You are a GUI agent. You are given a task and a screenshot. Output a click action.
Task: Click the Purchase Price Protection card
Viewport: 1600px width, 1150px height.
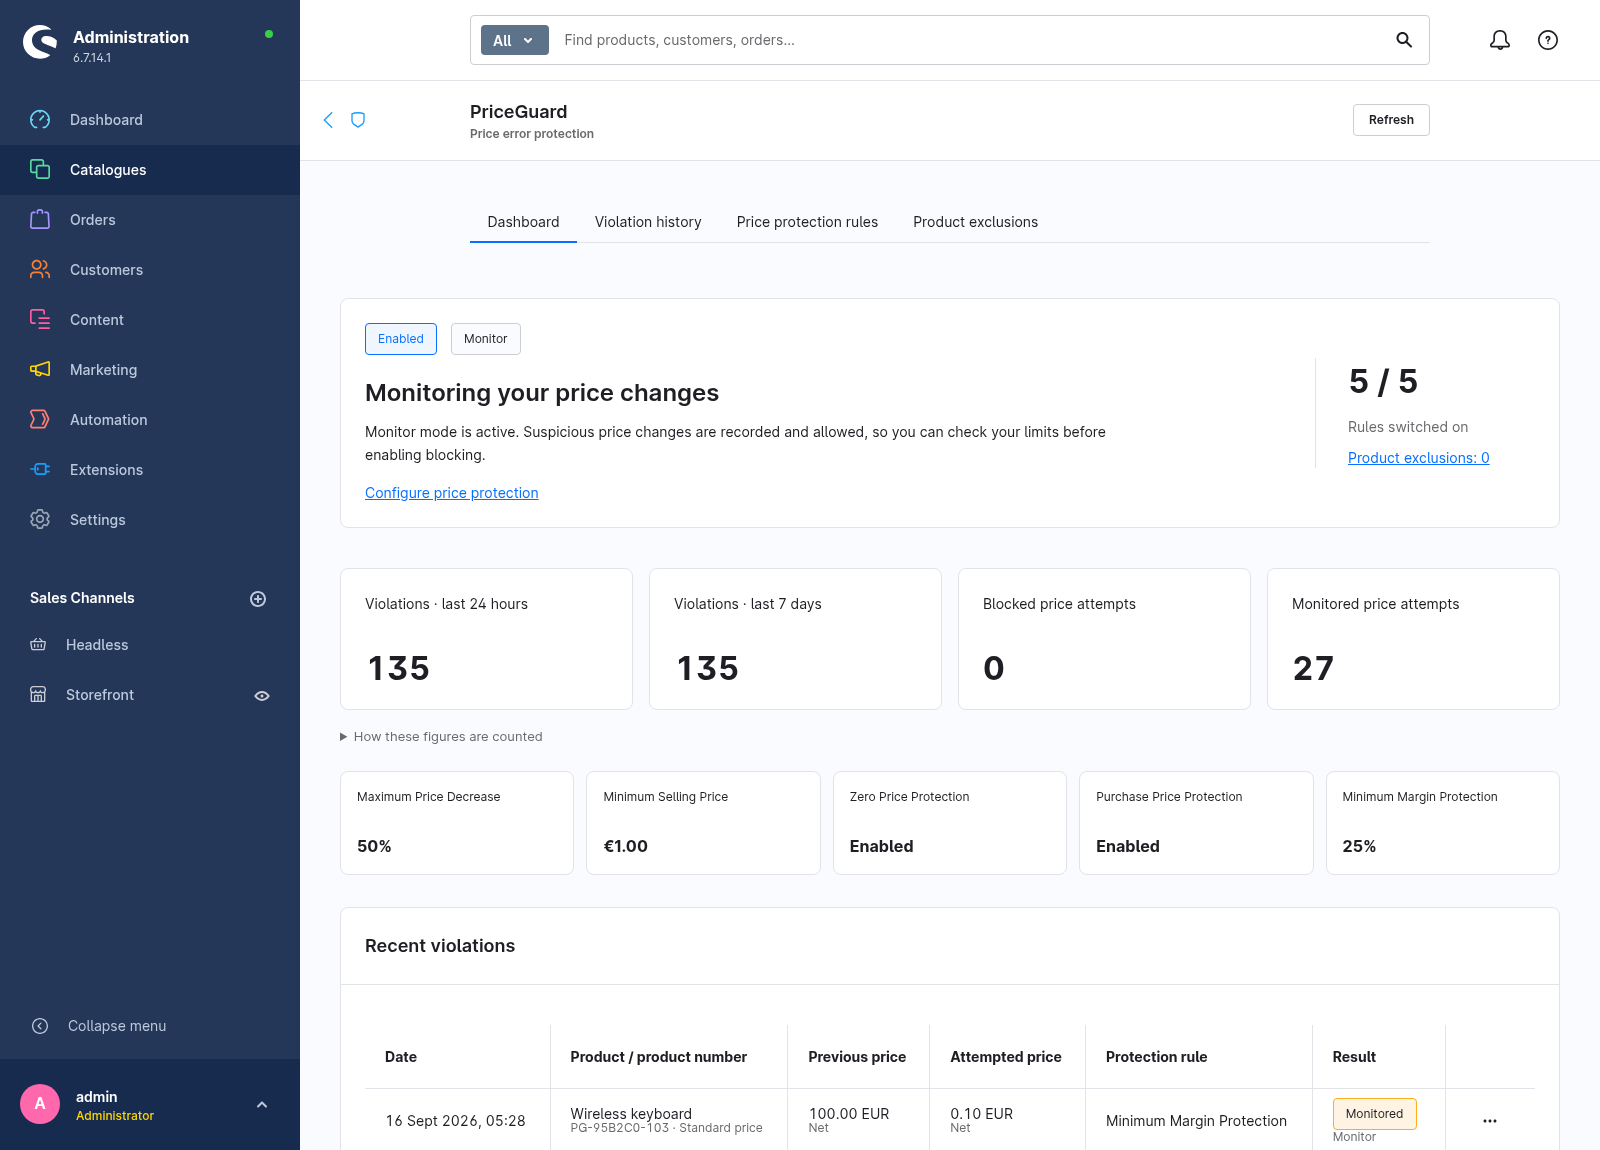(1196, 823)
